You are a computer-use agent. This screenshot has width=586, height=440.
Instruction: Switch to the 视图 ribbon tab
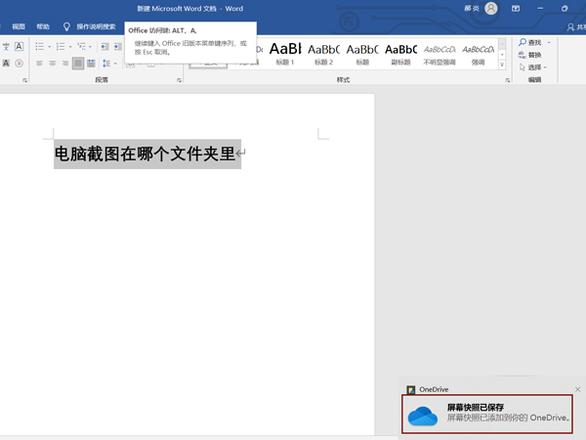(x=18, y=27)
